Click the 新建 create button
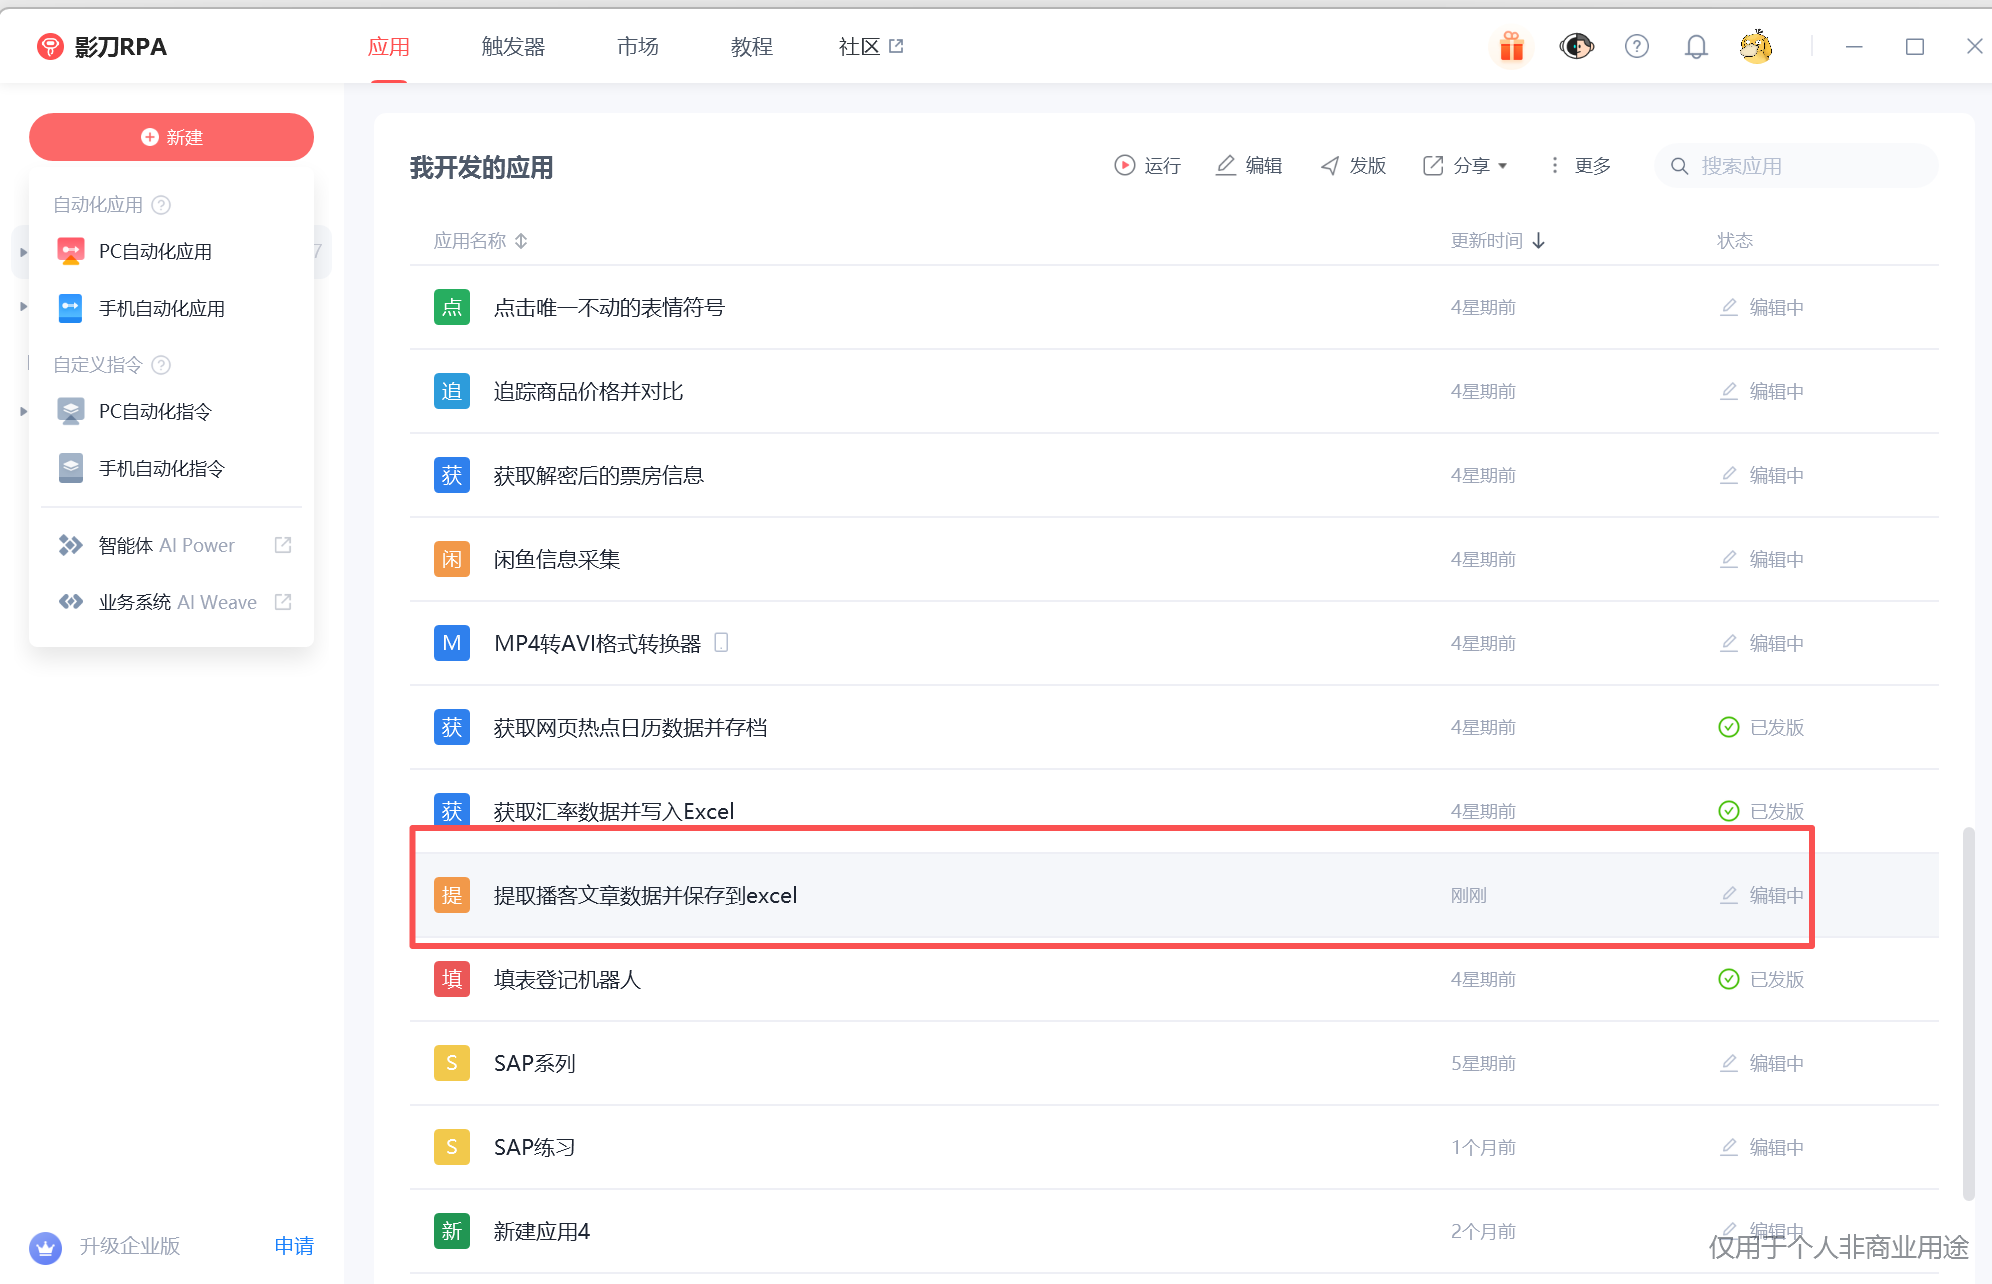This screenshot has height=1284, width=1992. click(x=171, y=137)
